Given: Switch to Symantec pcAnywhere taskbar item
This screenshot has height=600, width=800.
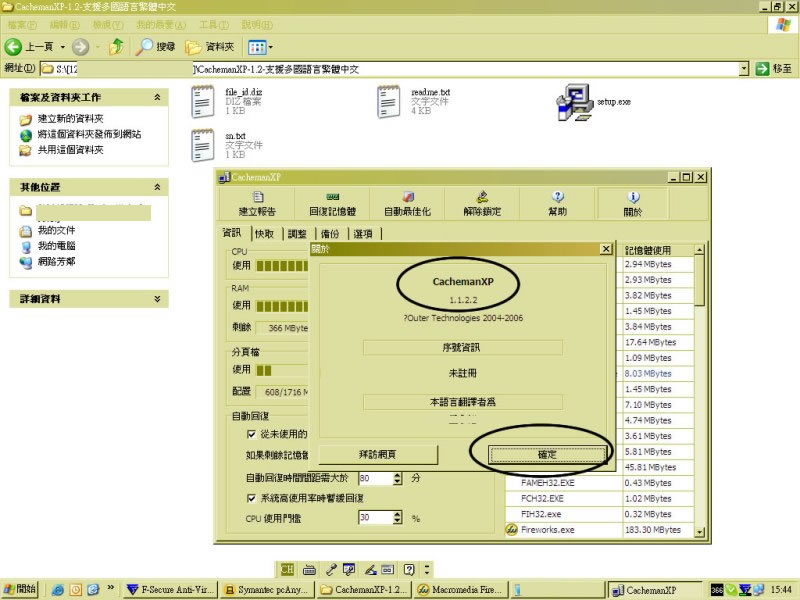Looking at the screenshot, I should 266,590.
